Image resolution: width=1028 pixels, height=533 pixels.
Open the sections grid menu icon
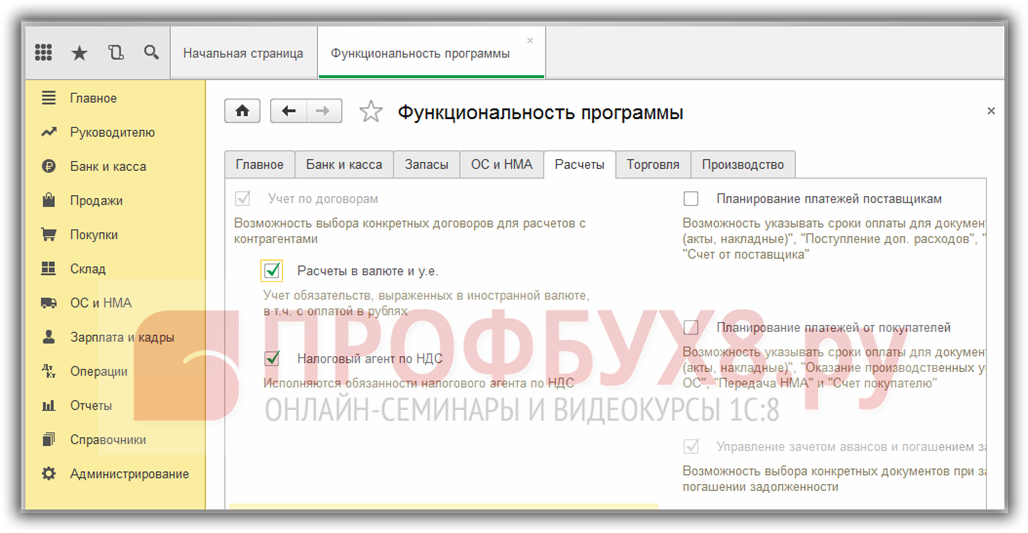click(x=43, y=53)
